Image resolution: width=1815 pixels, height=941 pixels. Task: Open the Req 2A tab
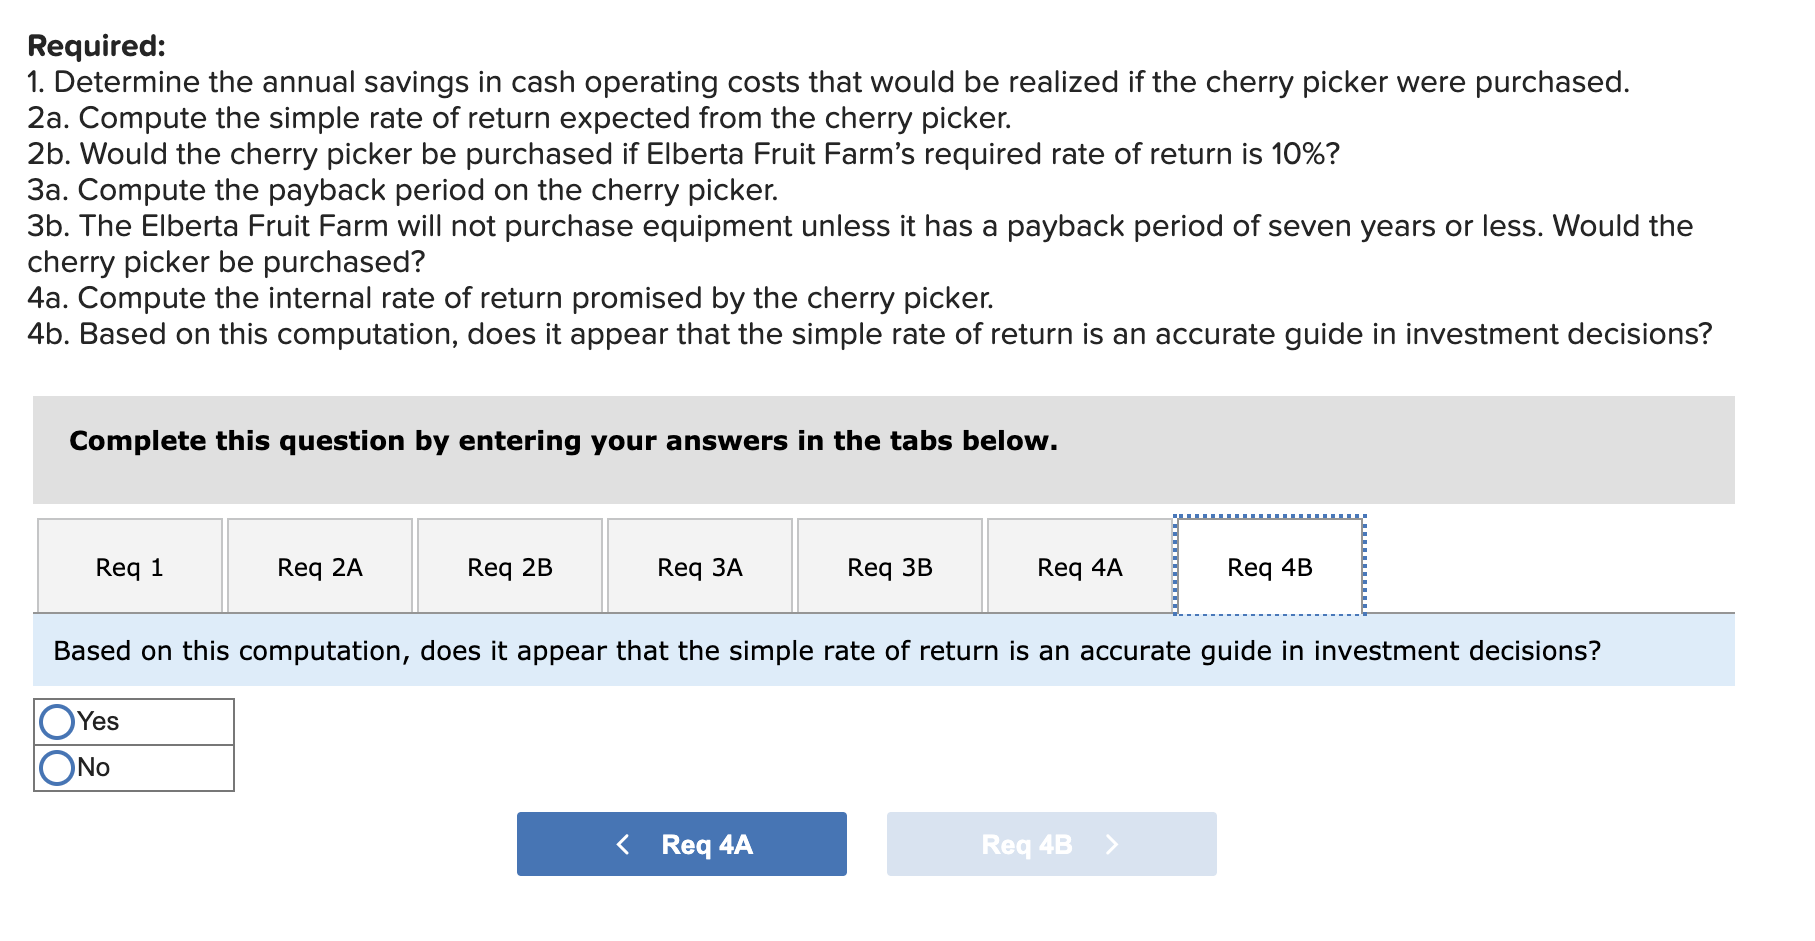318,566
